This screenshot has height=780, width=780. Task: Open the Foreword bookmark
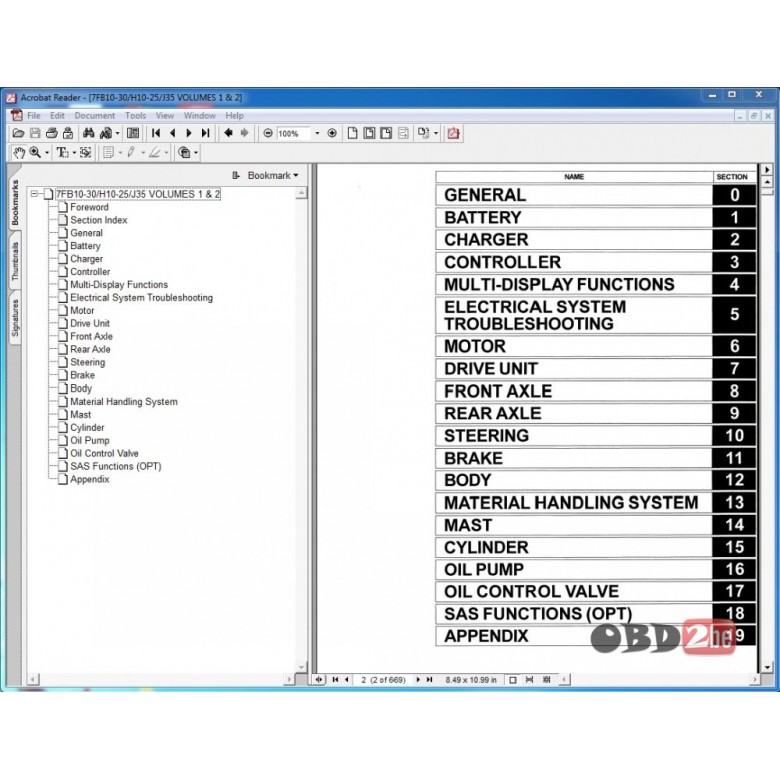tap(89, 207)
